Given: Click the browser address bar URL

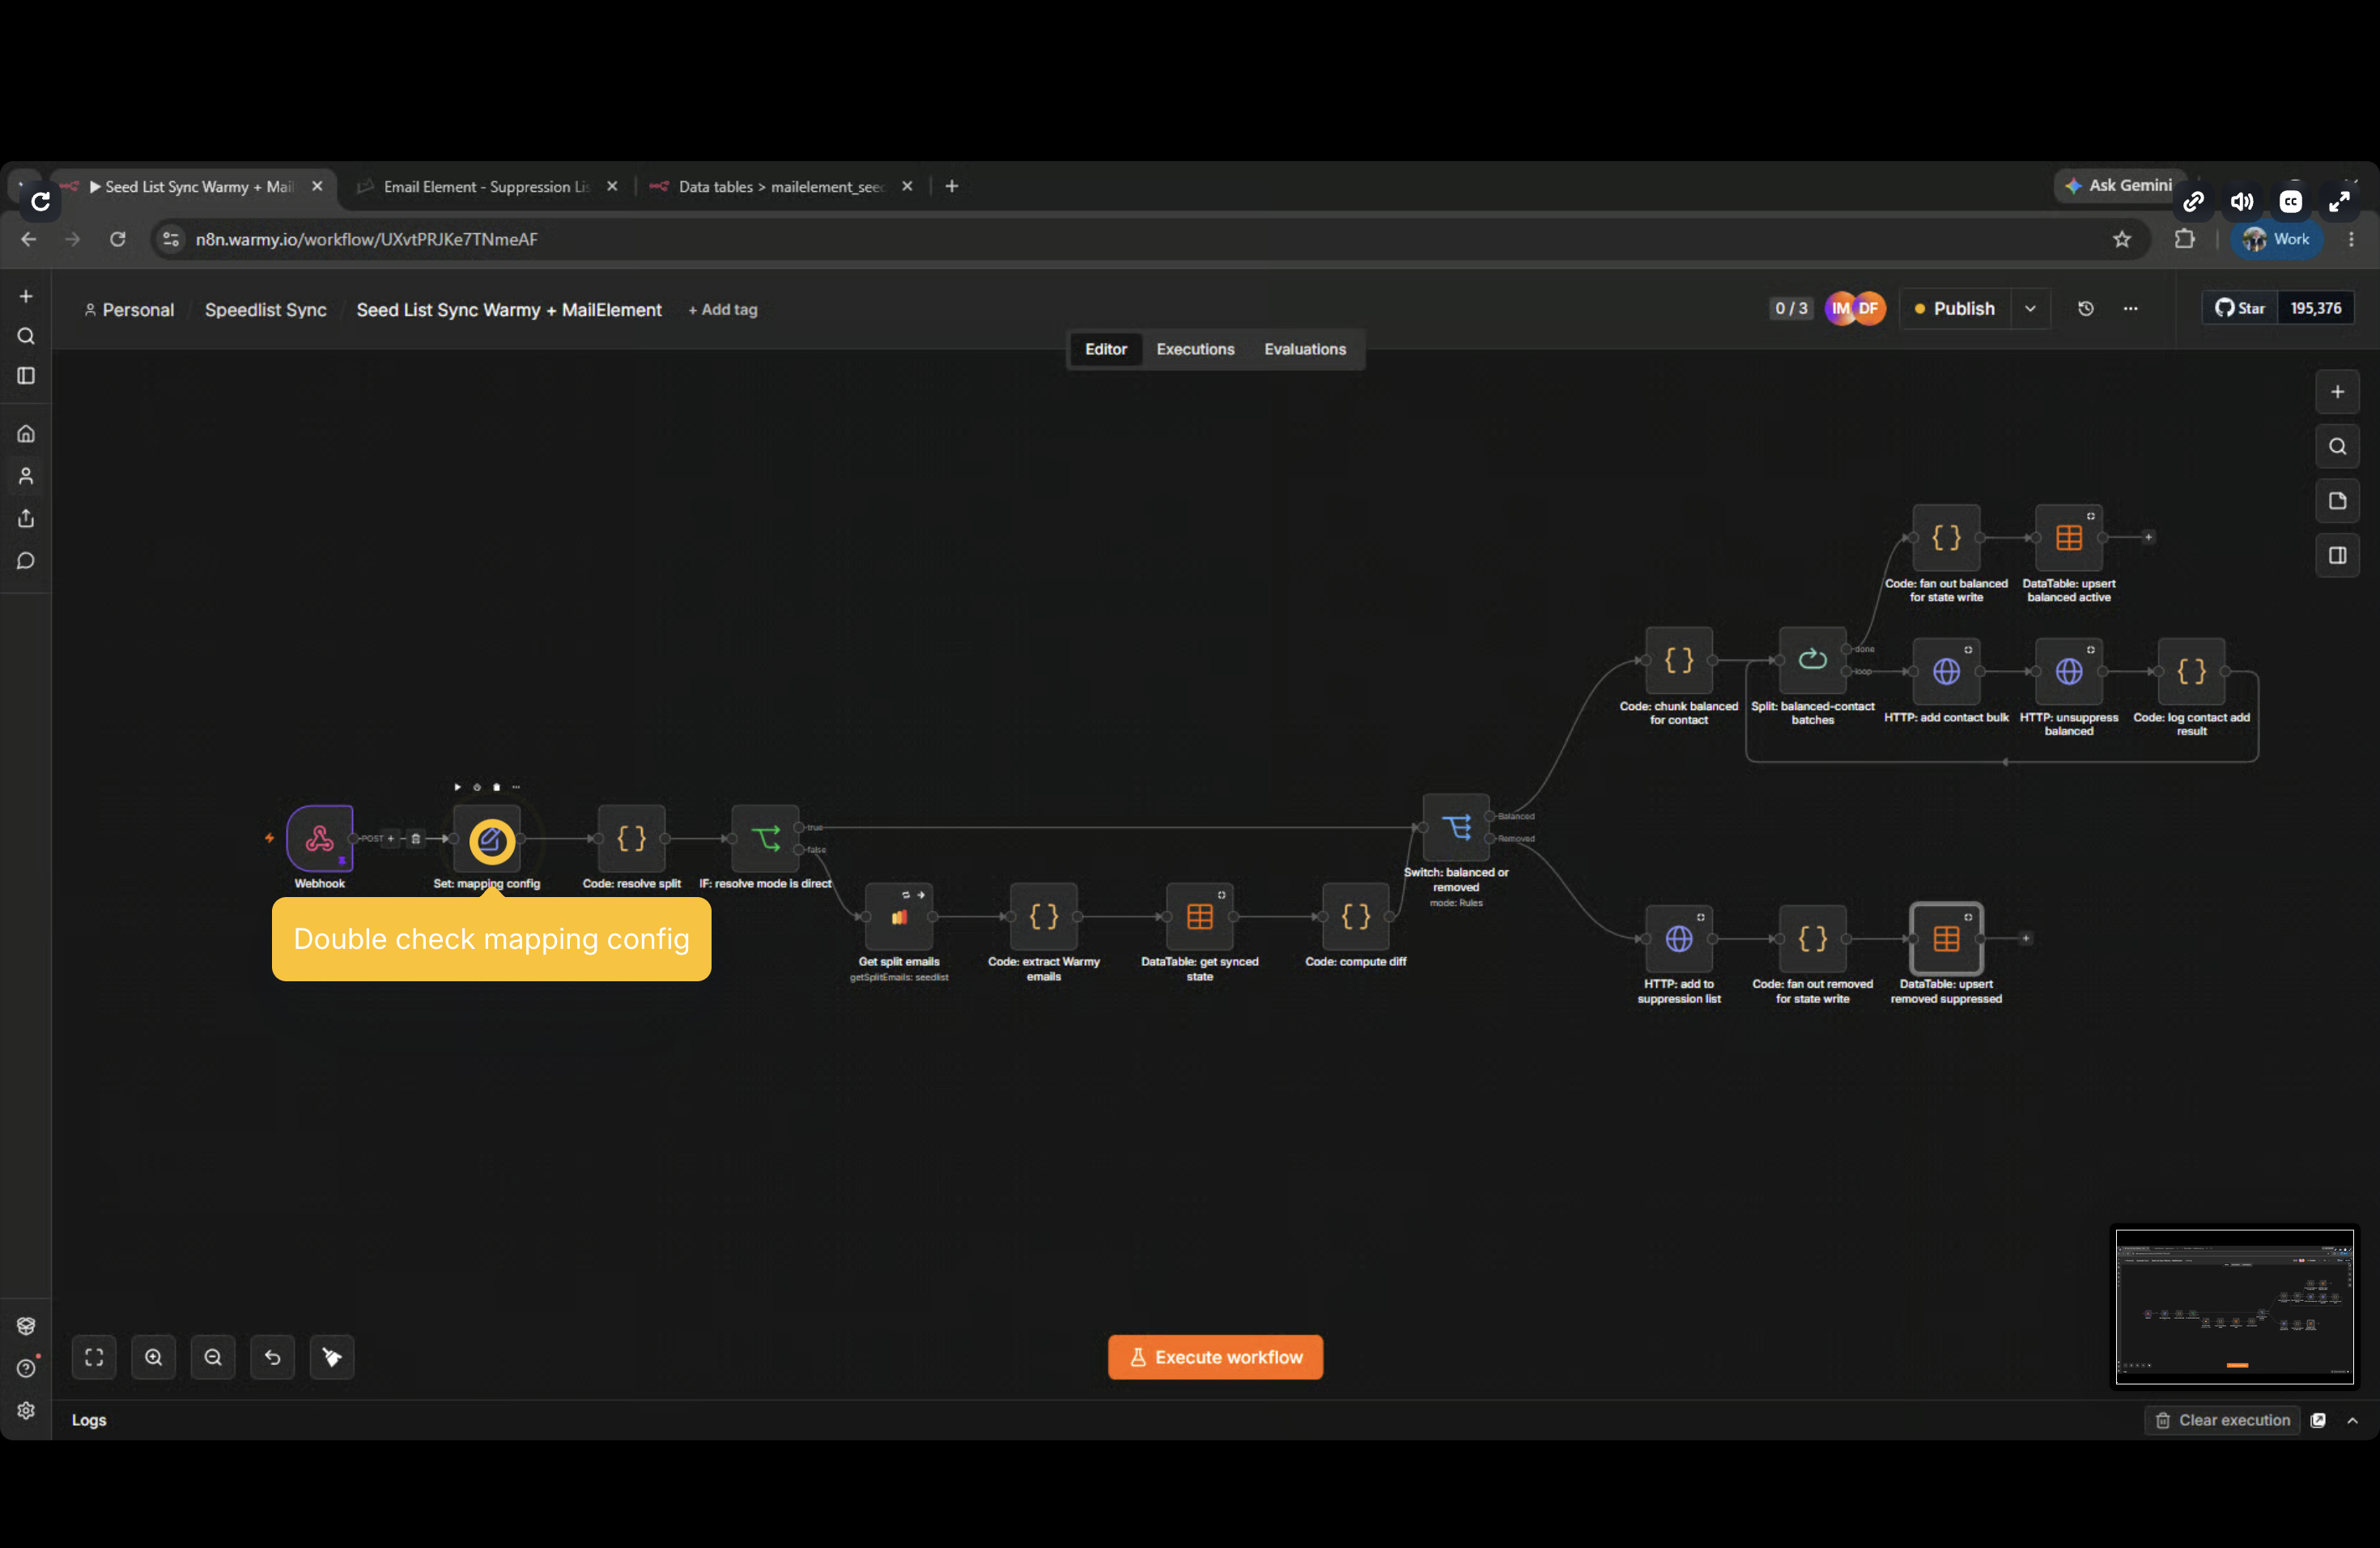Looking at the screenshot, I should pos(366,239).
